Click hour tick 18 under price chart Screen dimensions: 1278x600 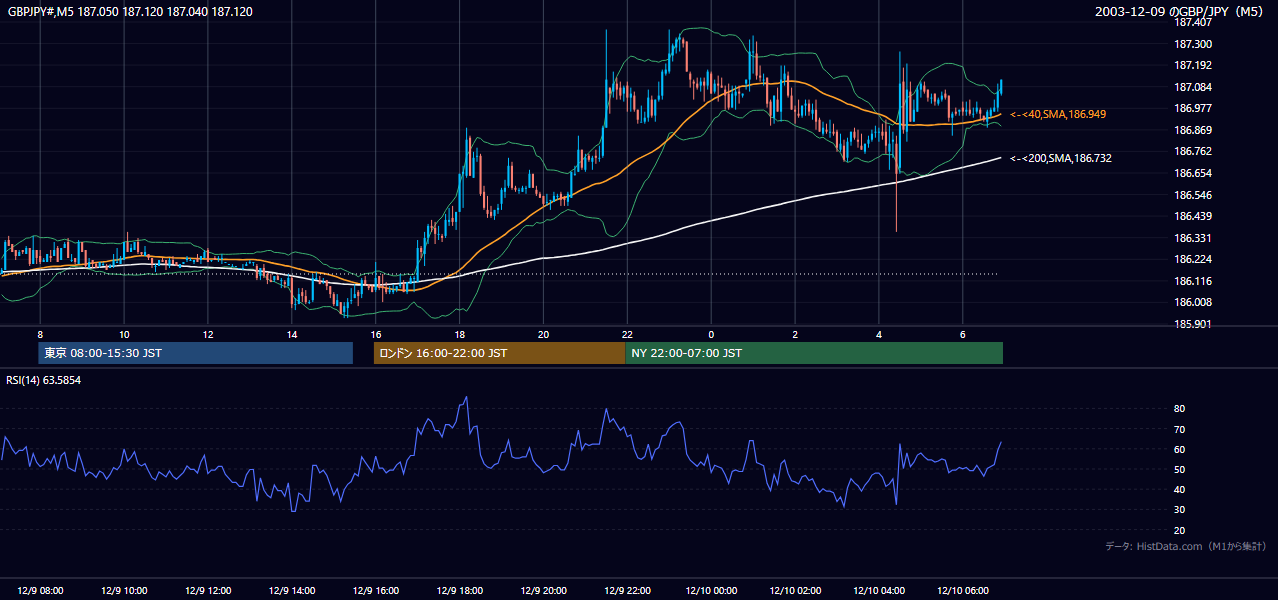tap(460, 334)
